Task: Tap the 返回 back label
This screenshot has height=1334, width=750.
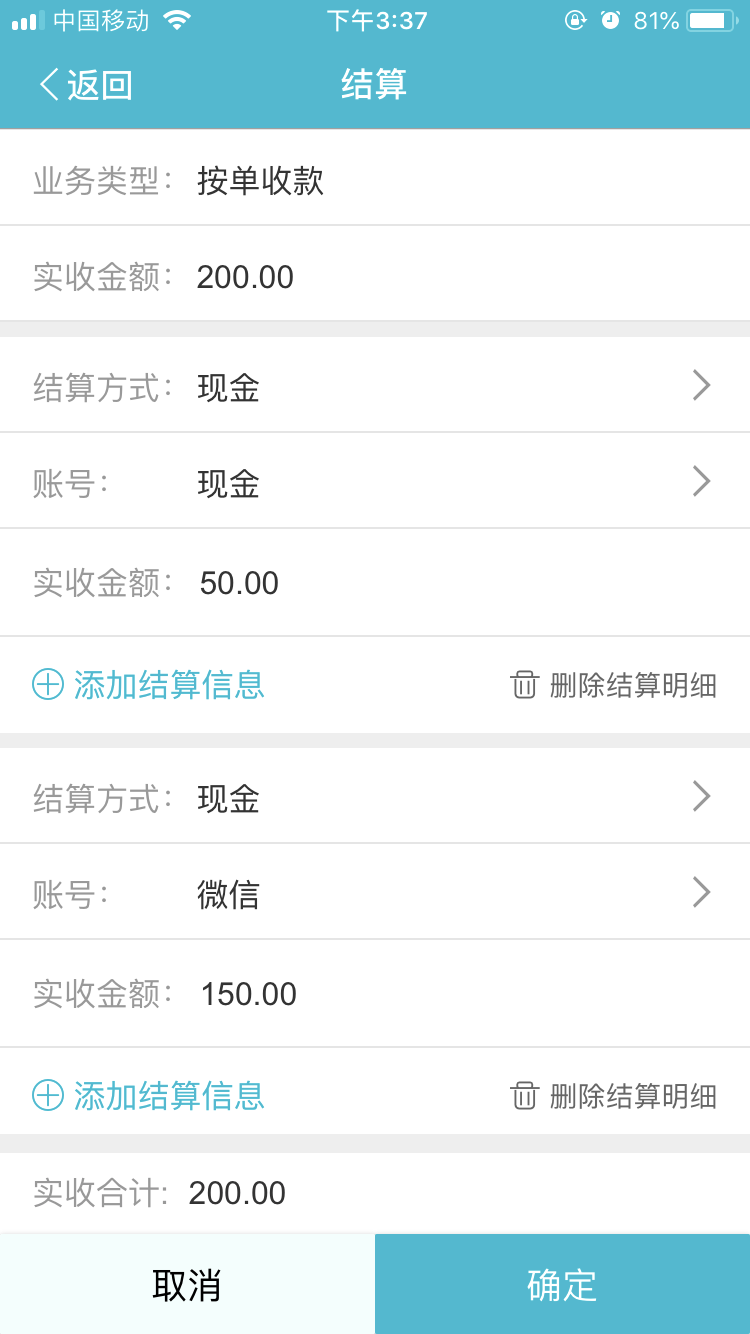Action: 100,85
